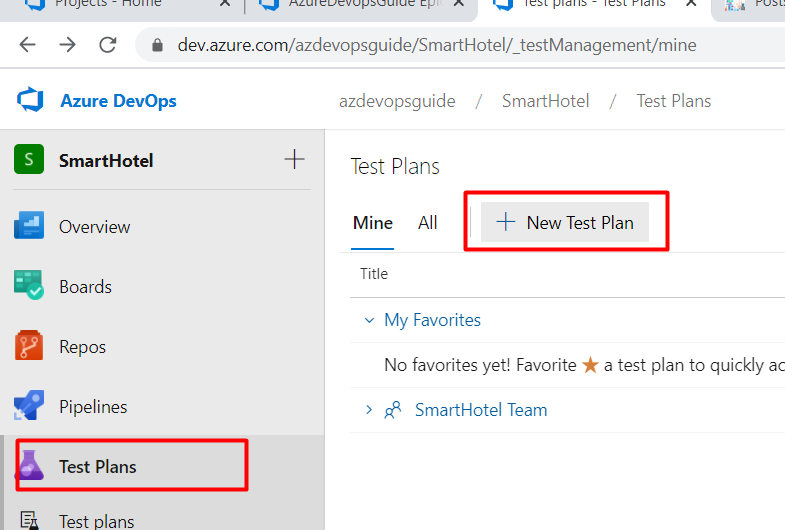The image size is (785, 530).
Task: Switch to the All tab
Action: coord(428,223)
